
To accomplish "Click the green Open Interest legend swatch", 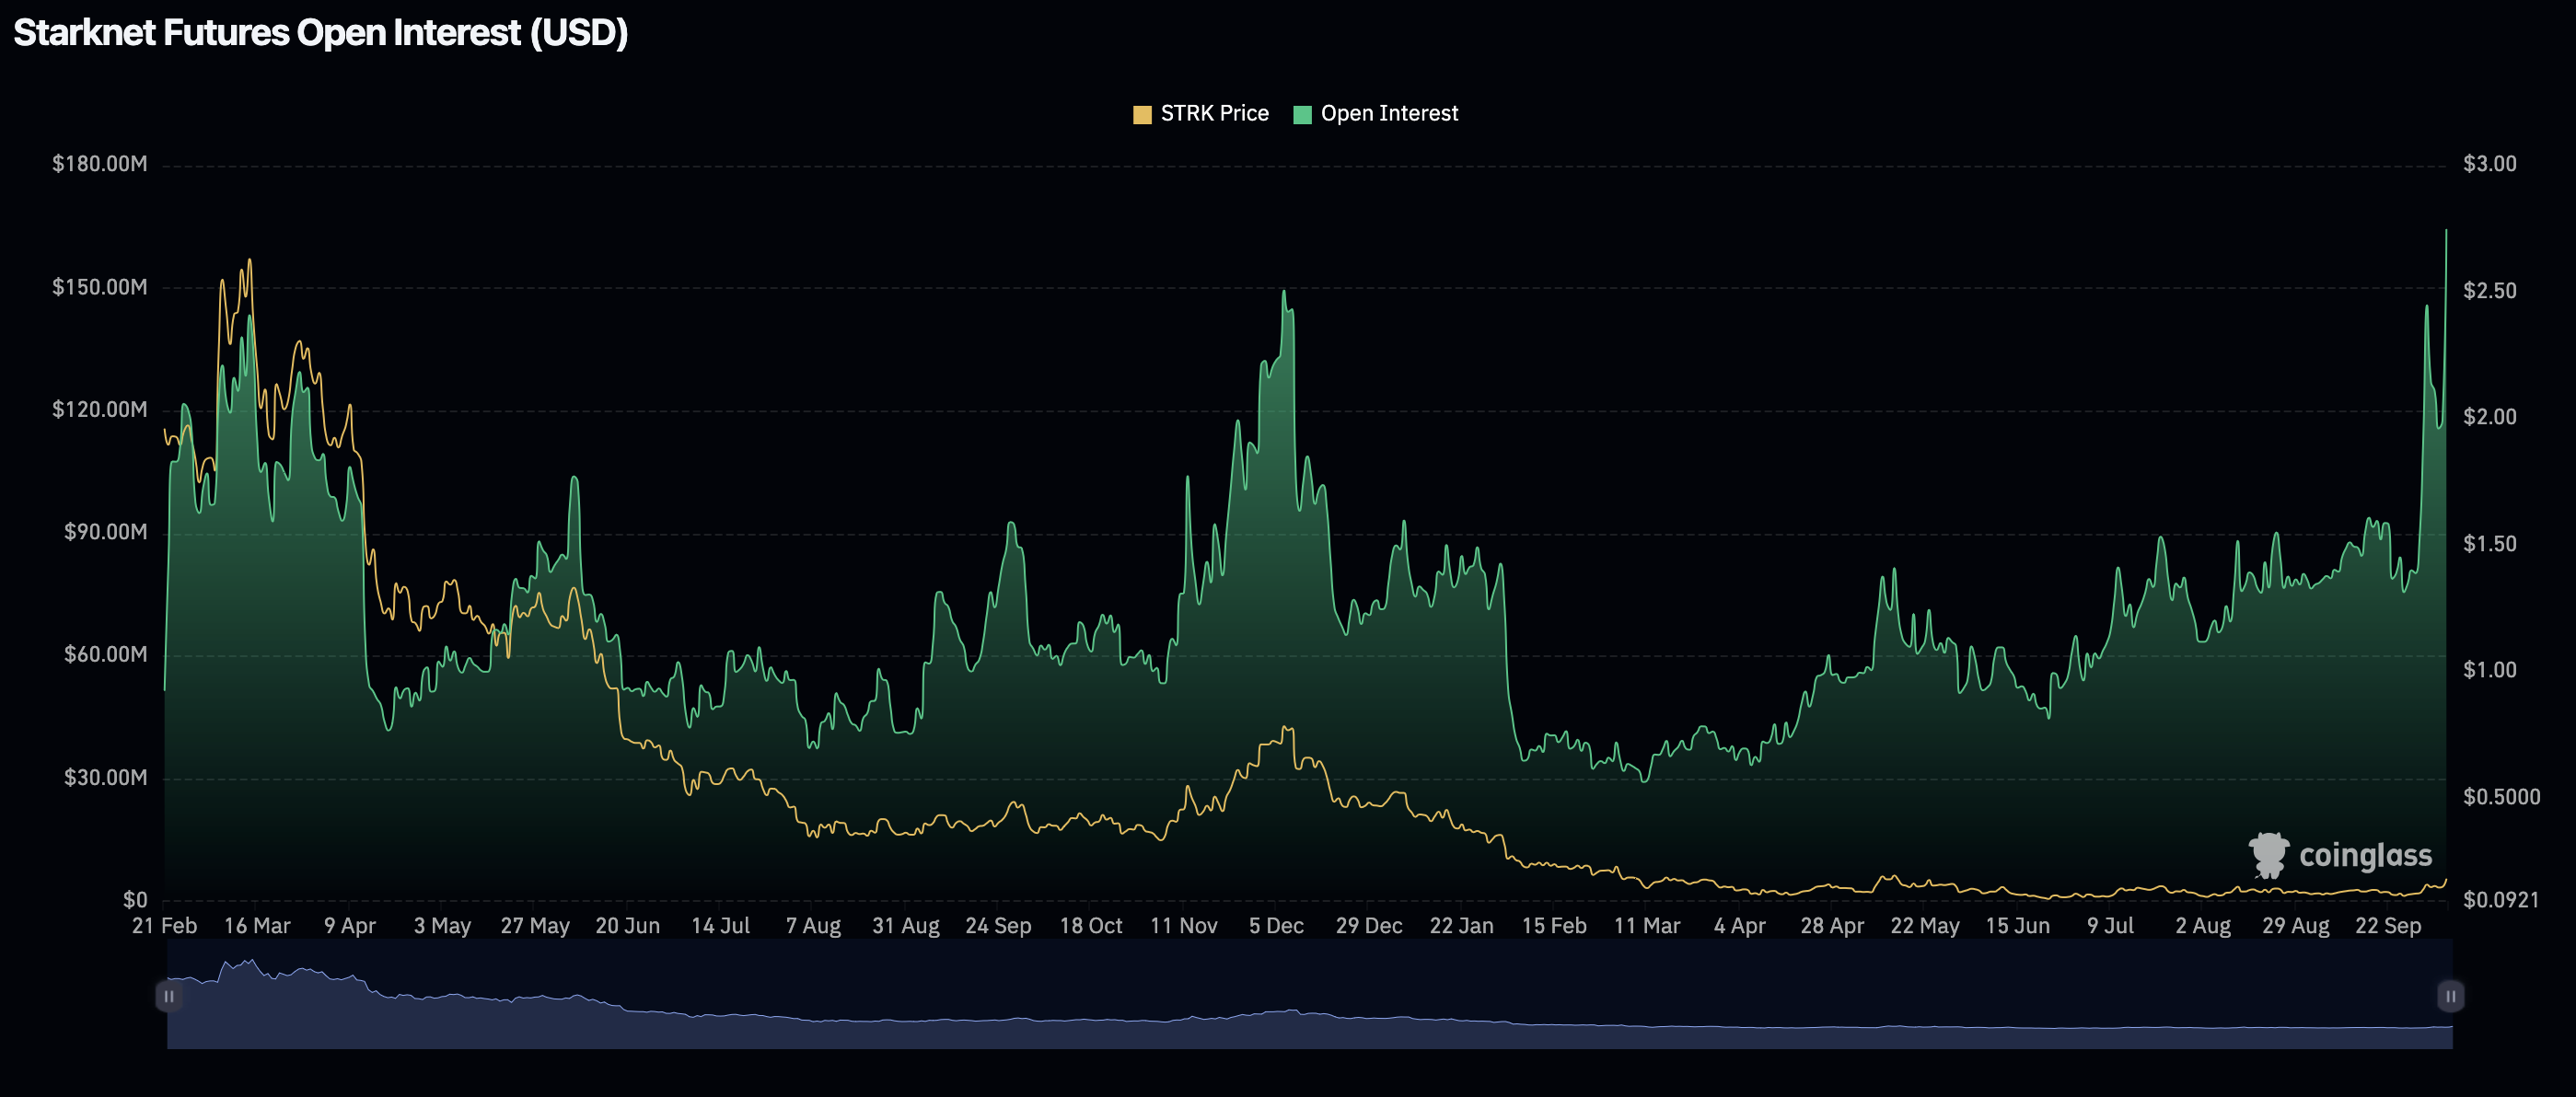I will 1303,112.
